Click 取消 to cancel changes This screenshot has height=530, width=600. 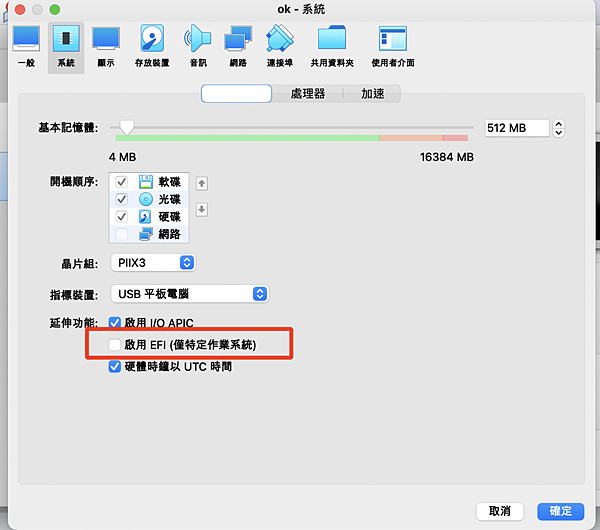coord(500,511)
